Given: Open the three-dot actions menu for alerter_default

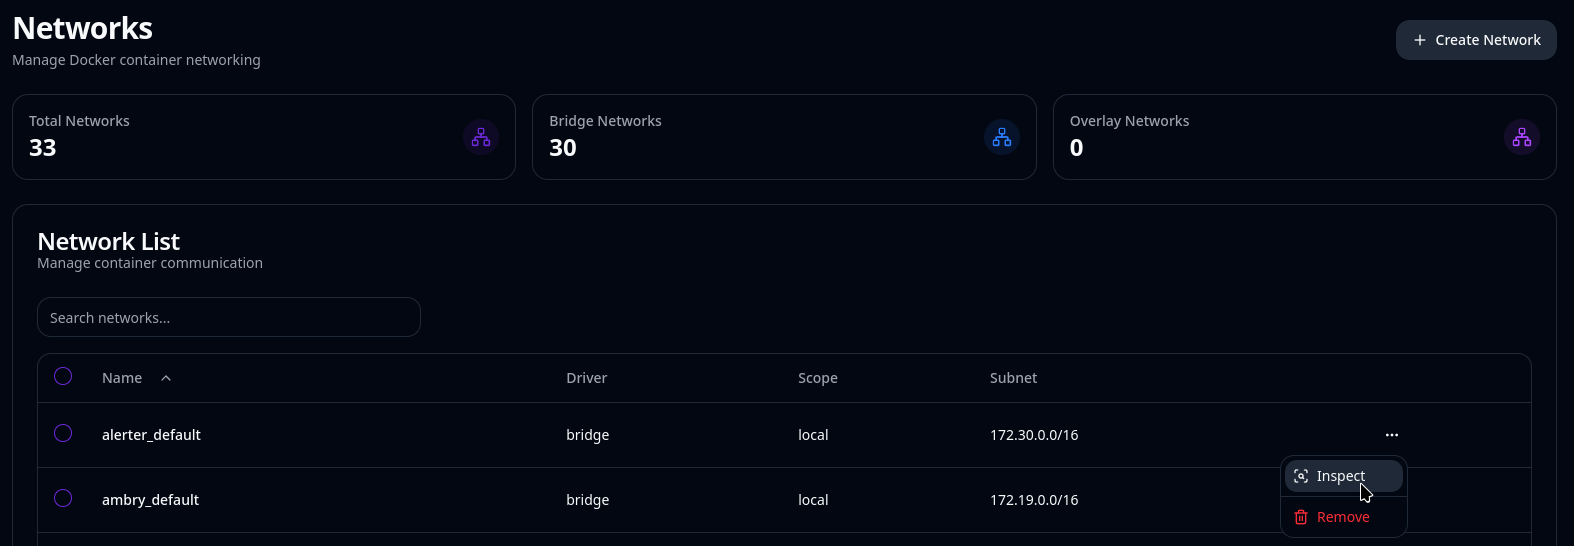Looking at the screenshot, I should pyautogui.click(x=1392, y=435).
